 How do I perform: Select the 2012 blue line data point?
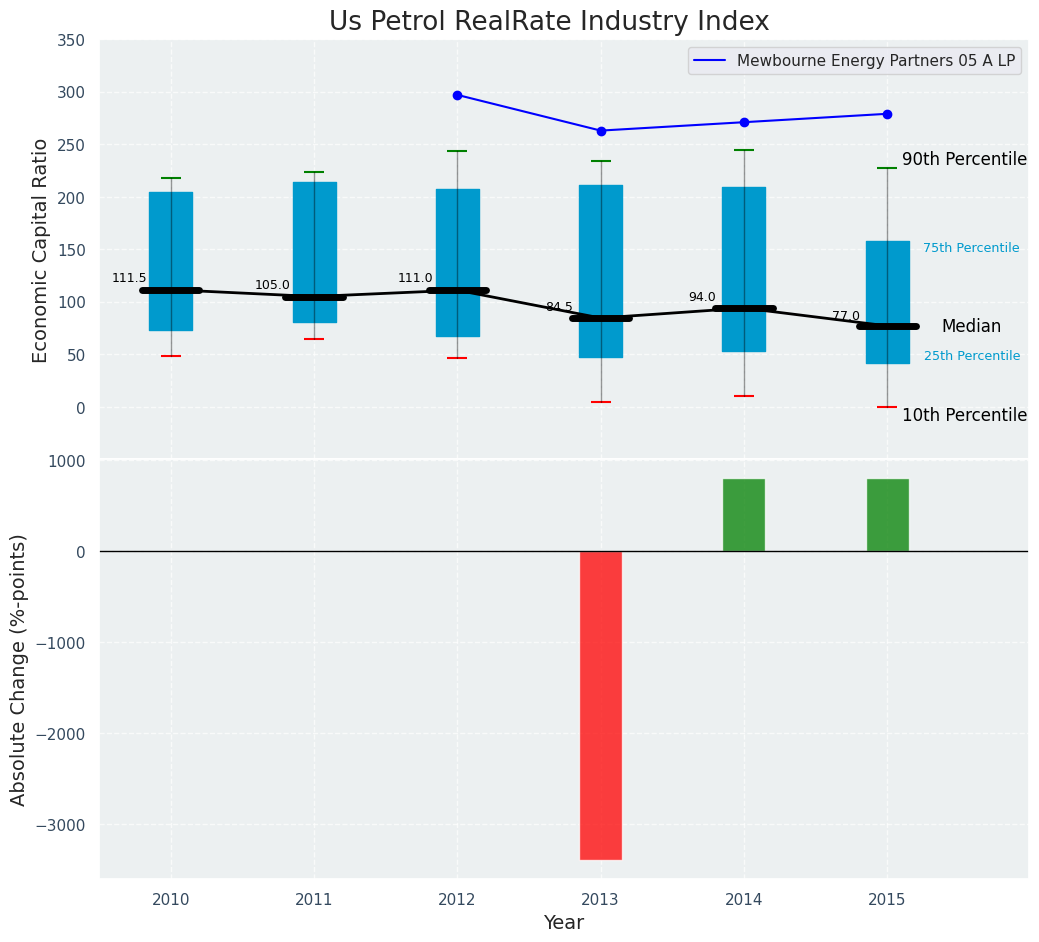(457, 95)
